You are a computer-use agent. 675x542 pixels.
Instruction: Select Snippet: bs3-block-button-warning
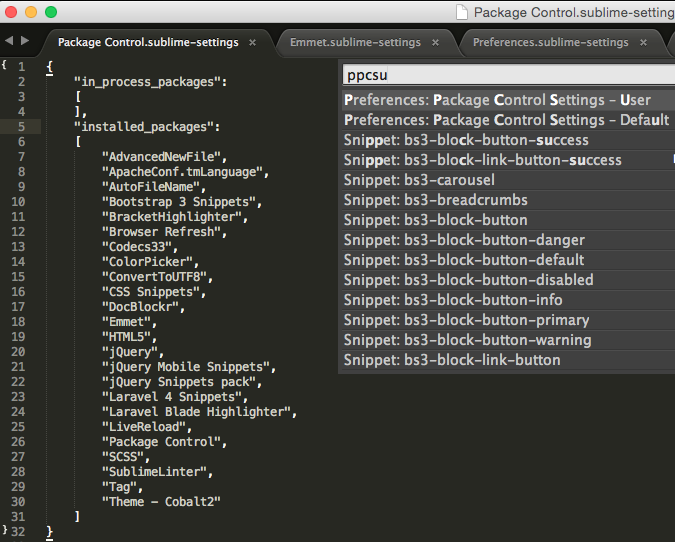pyautogui.click(x=509, y=340)
